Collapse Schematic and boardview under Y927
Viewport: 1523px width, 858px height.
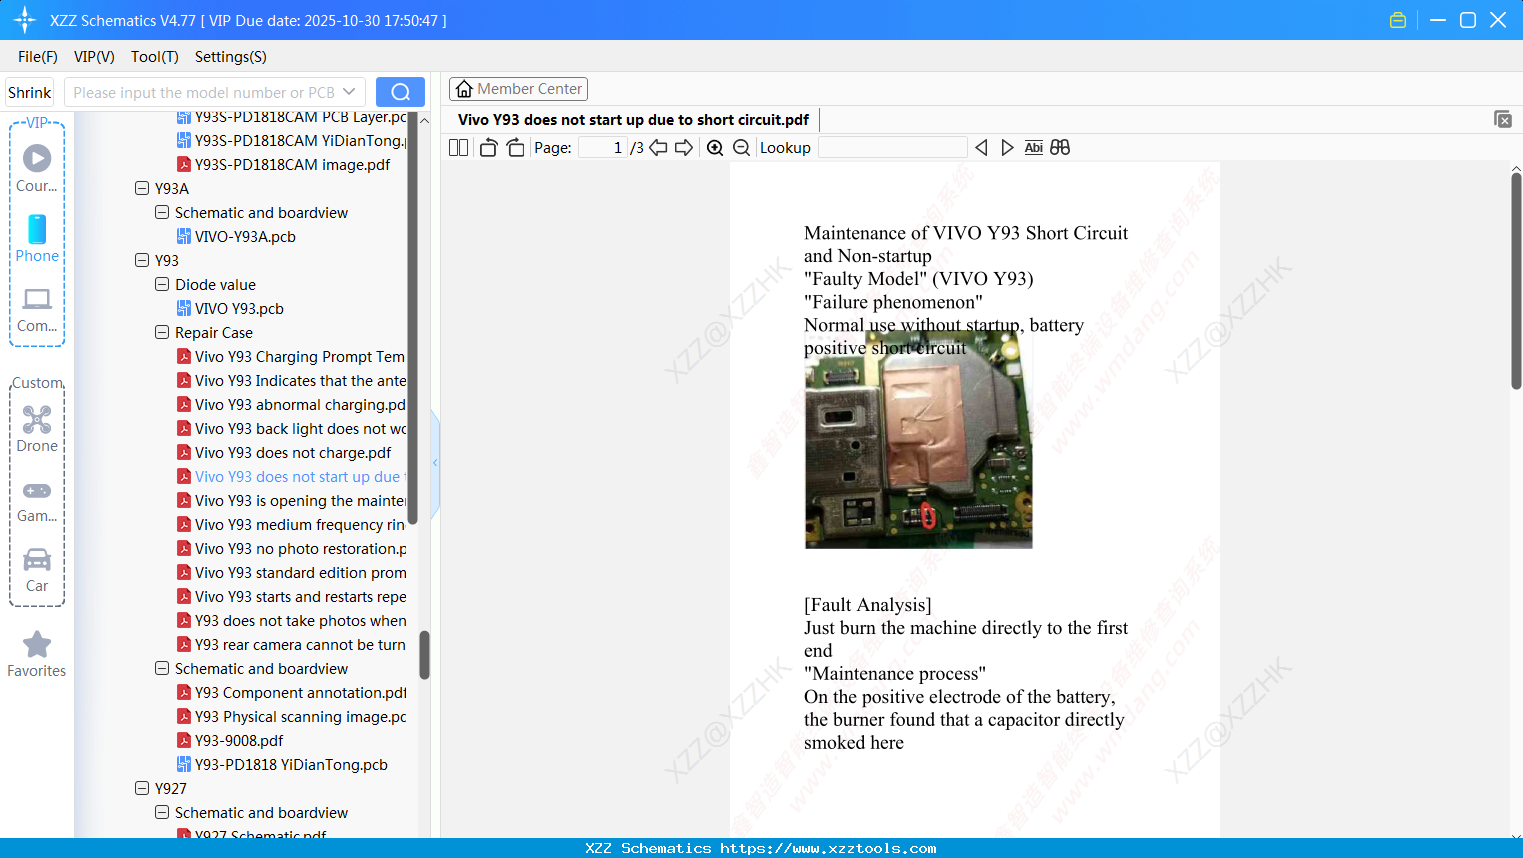(x=162, y=812)
